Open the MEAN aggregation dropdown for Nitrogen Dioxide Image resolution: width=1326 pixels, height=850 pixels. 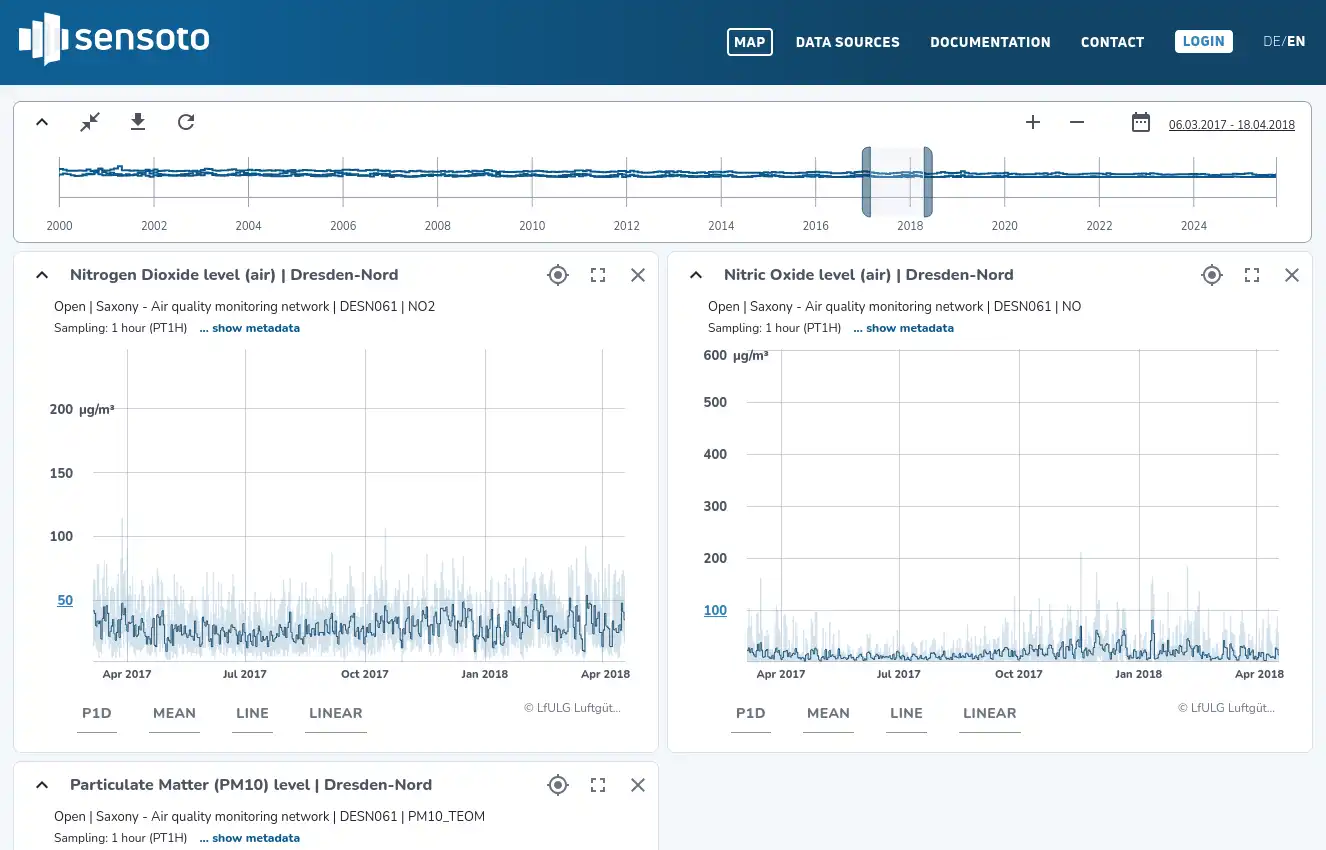coord(174,713)
